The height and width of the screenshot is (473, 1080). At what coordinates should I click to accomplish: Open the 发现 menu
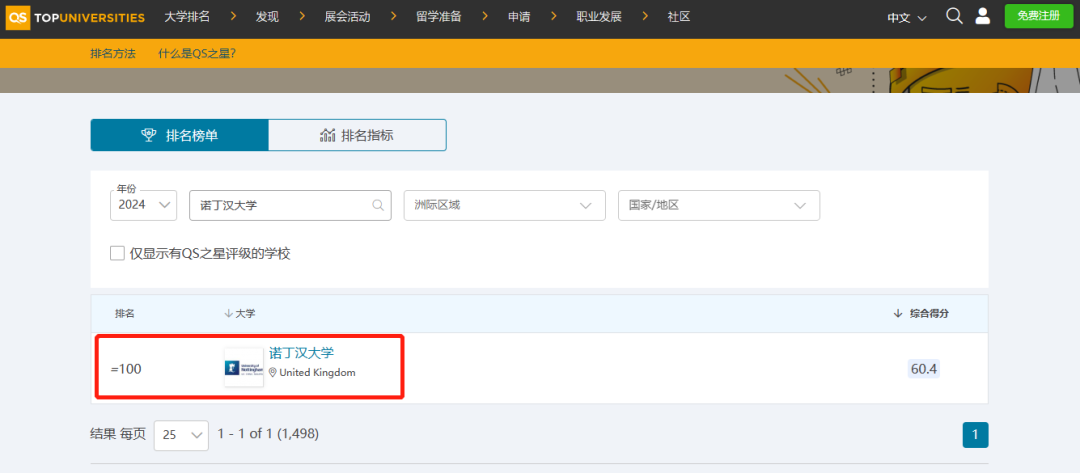(267, 17)
